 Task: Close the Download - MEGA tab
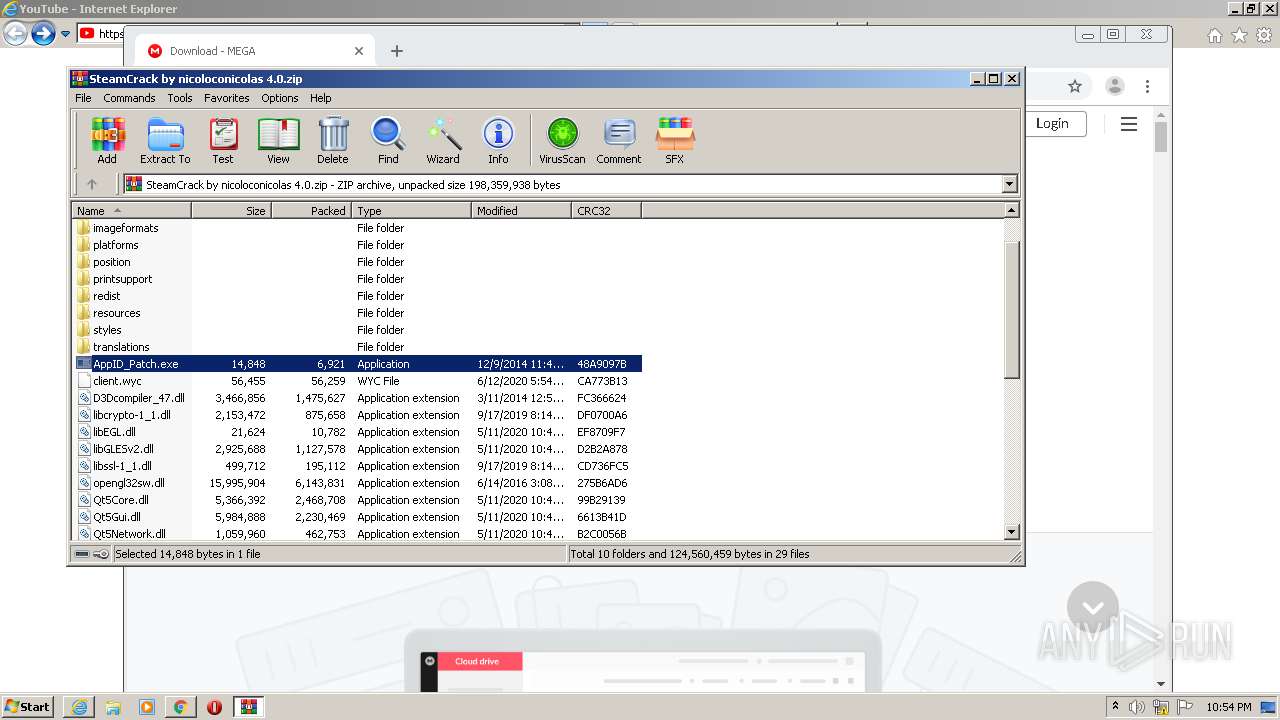pos(359,51)
